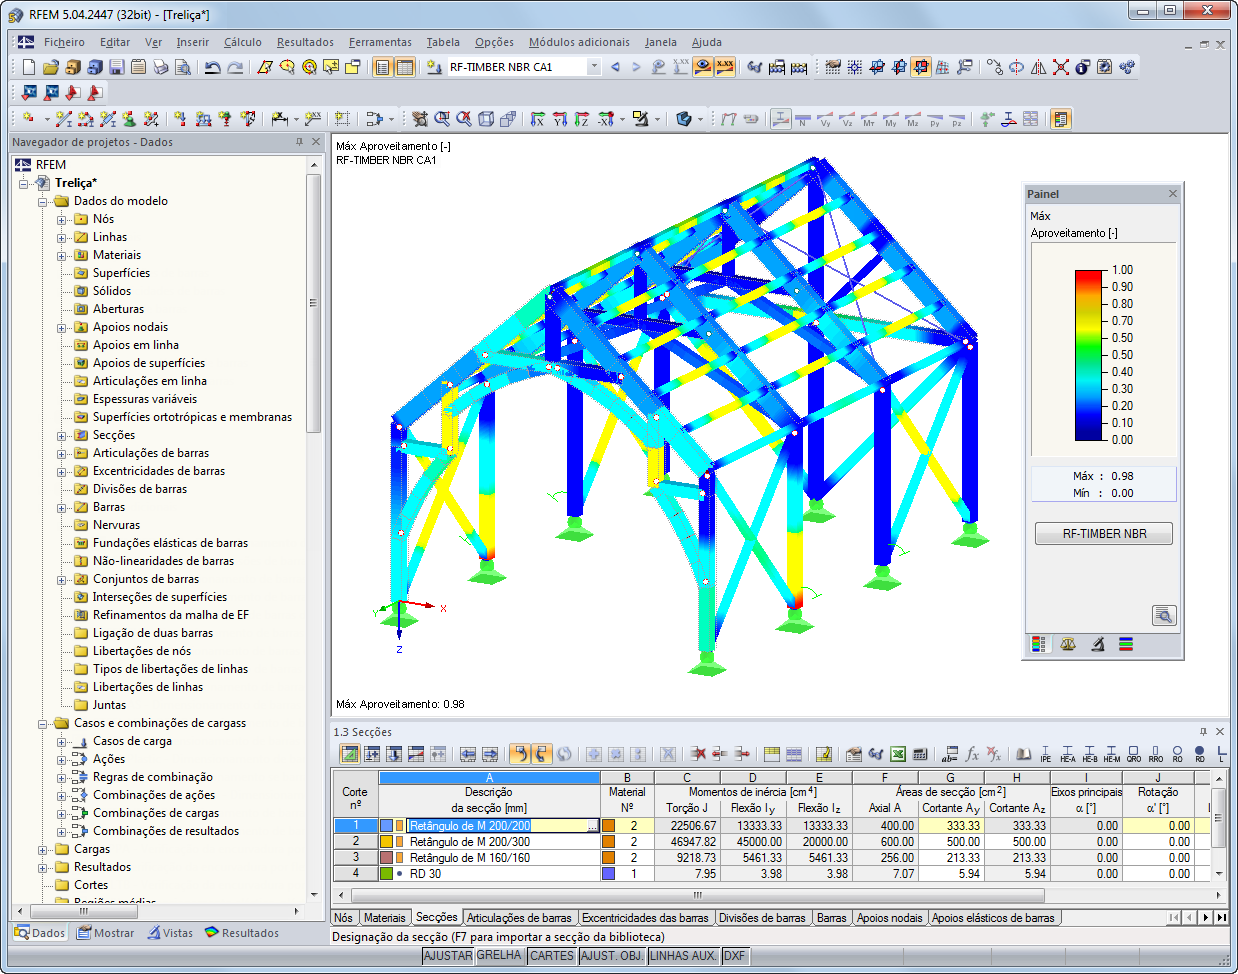Viewport: 1238px width, 974px height.
Task: Expand the Cargas tree node
Action: pyautogui.click(x=43, y=849)
